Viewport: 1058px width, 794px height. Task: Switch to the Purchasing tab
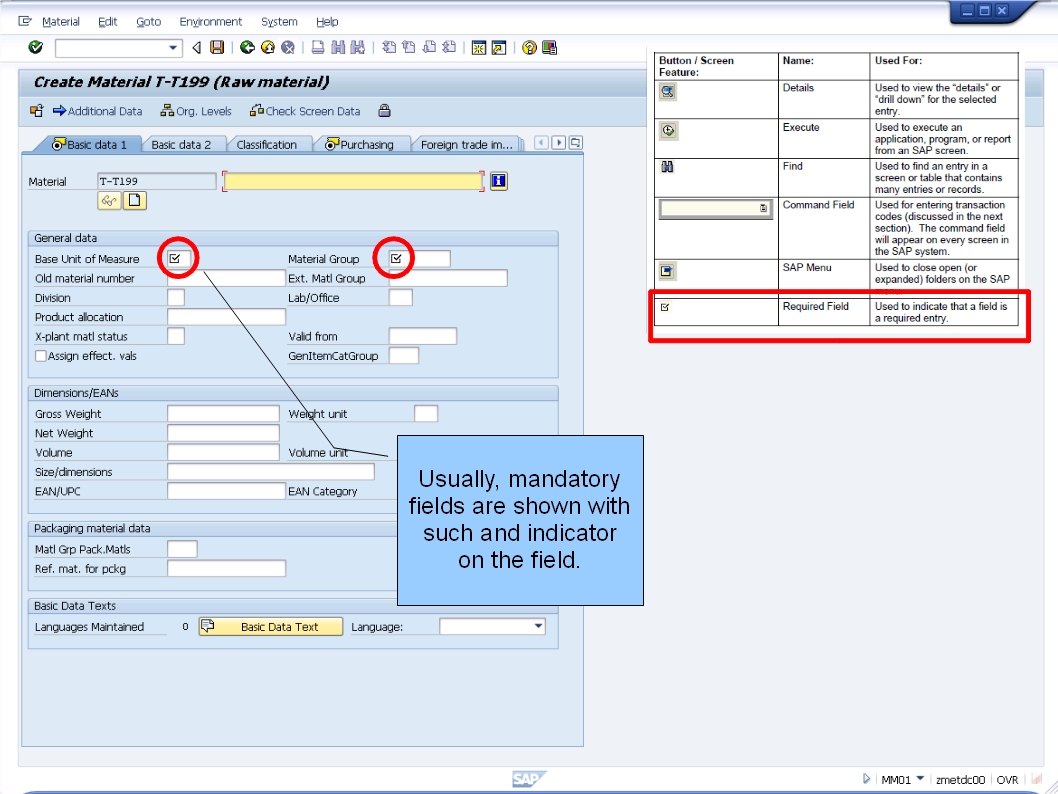click(362, 143)
